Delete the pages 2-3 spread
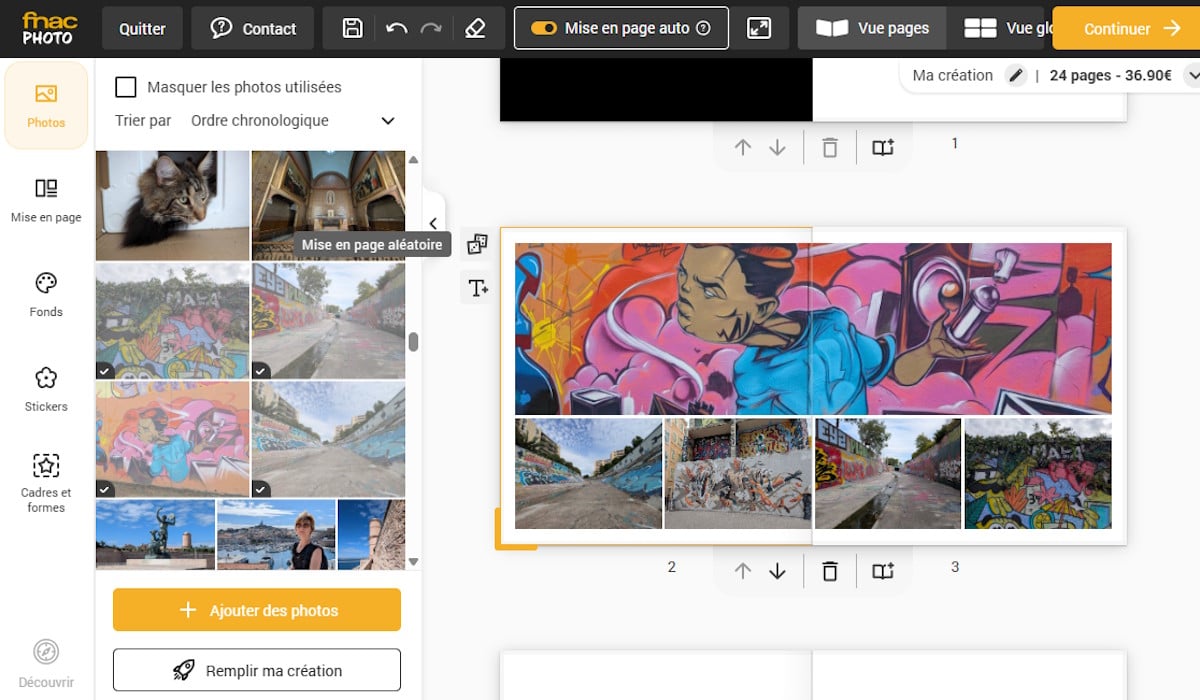The width and height of the screenshot is (1200, 700). click(829, 571)
